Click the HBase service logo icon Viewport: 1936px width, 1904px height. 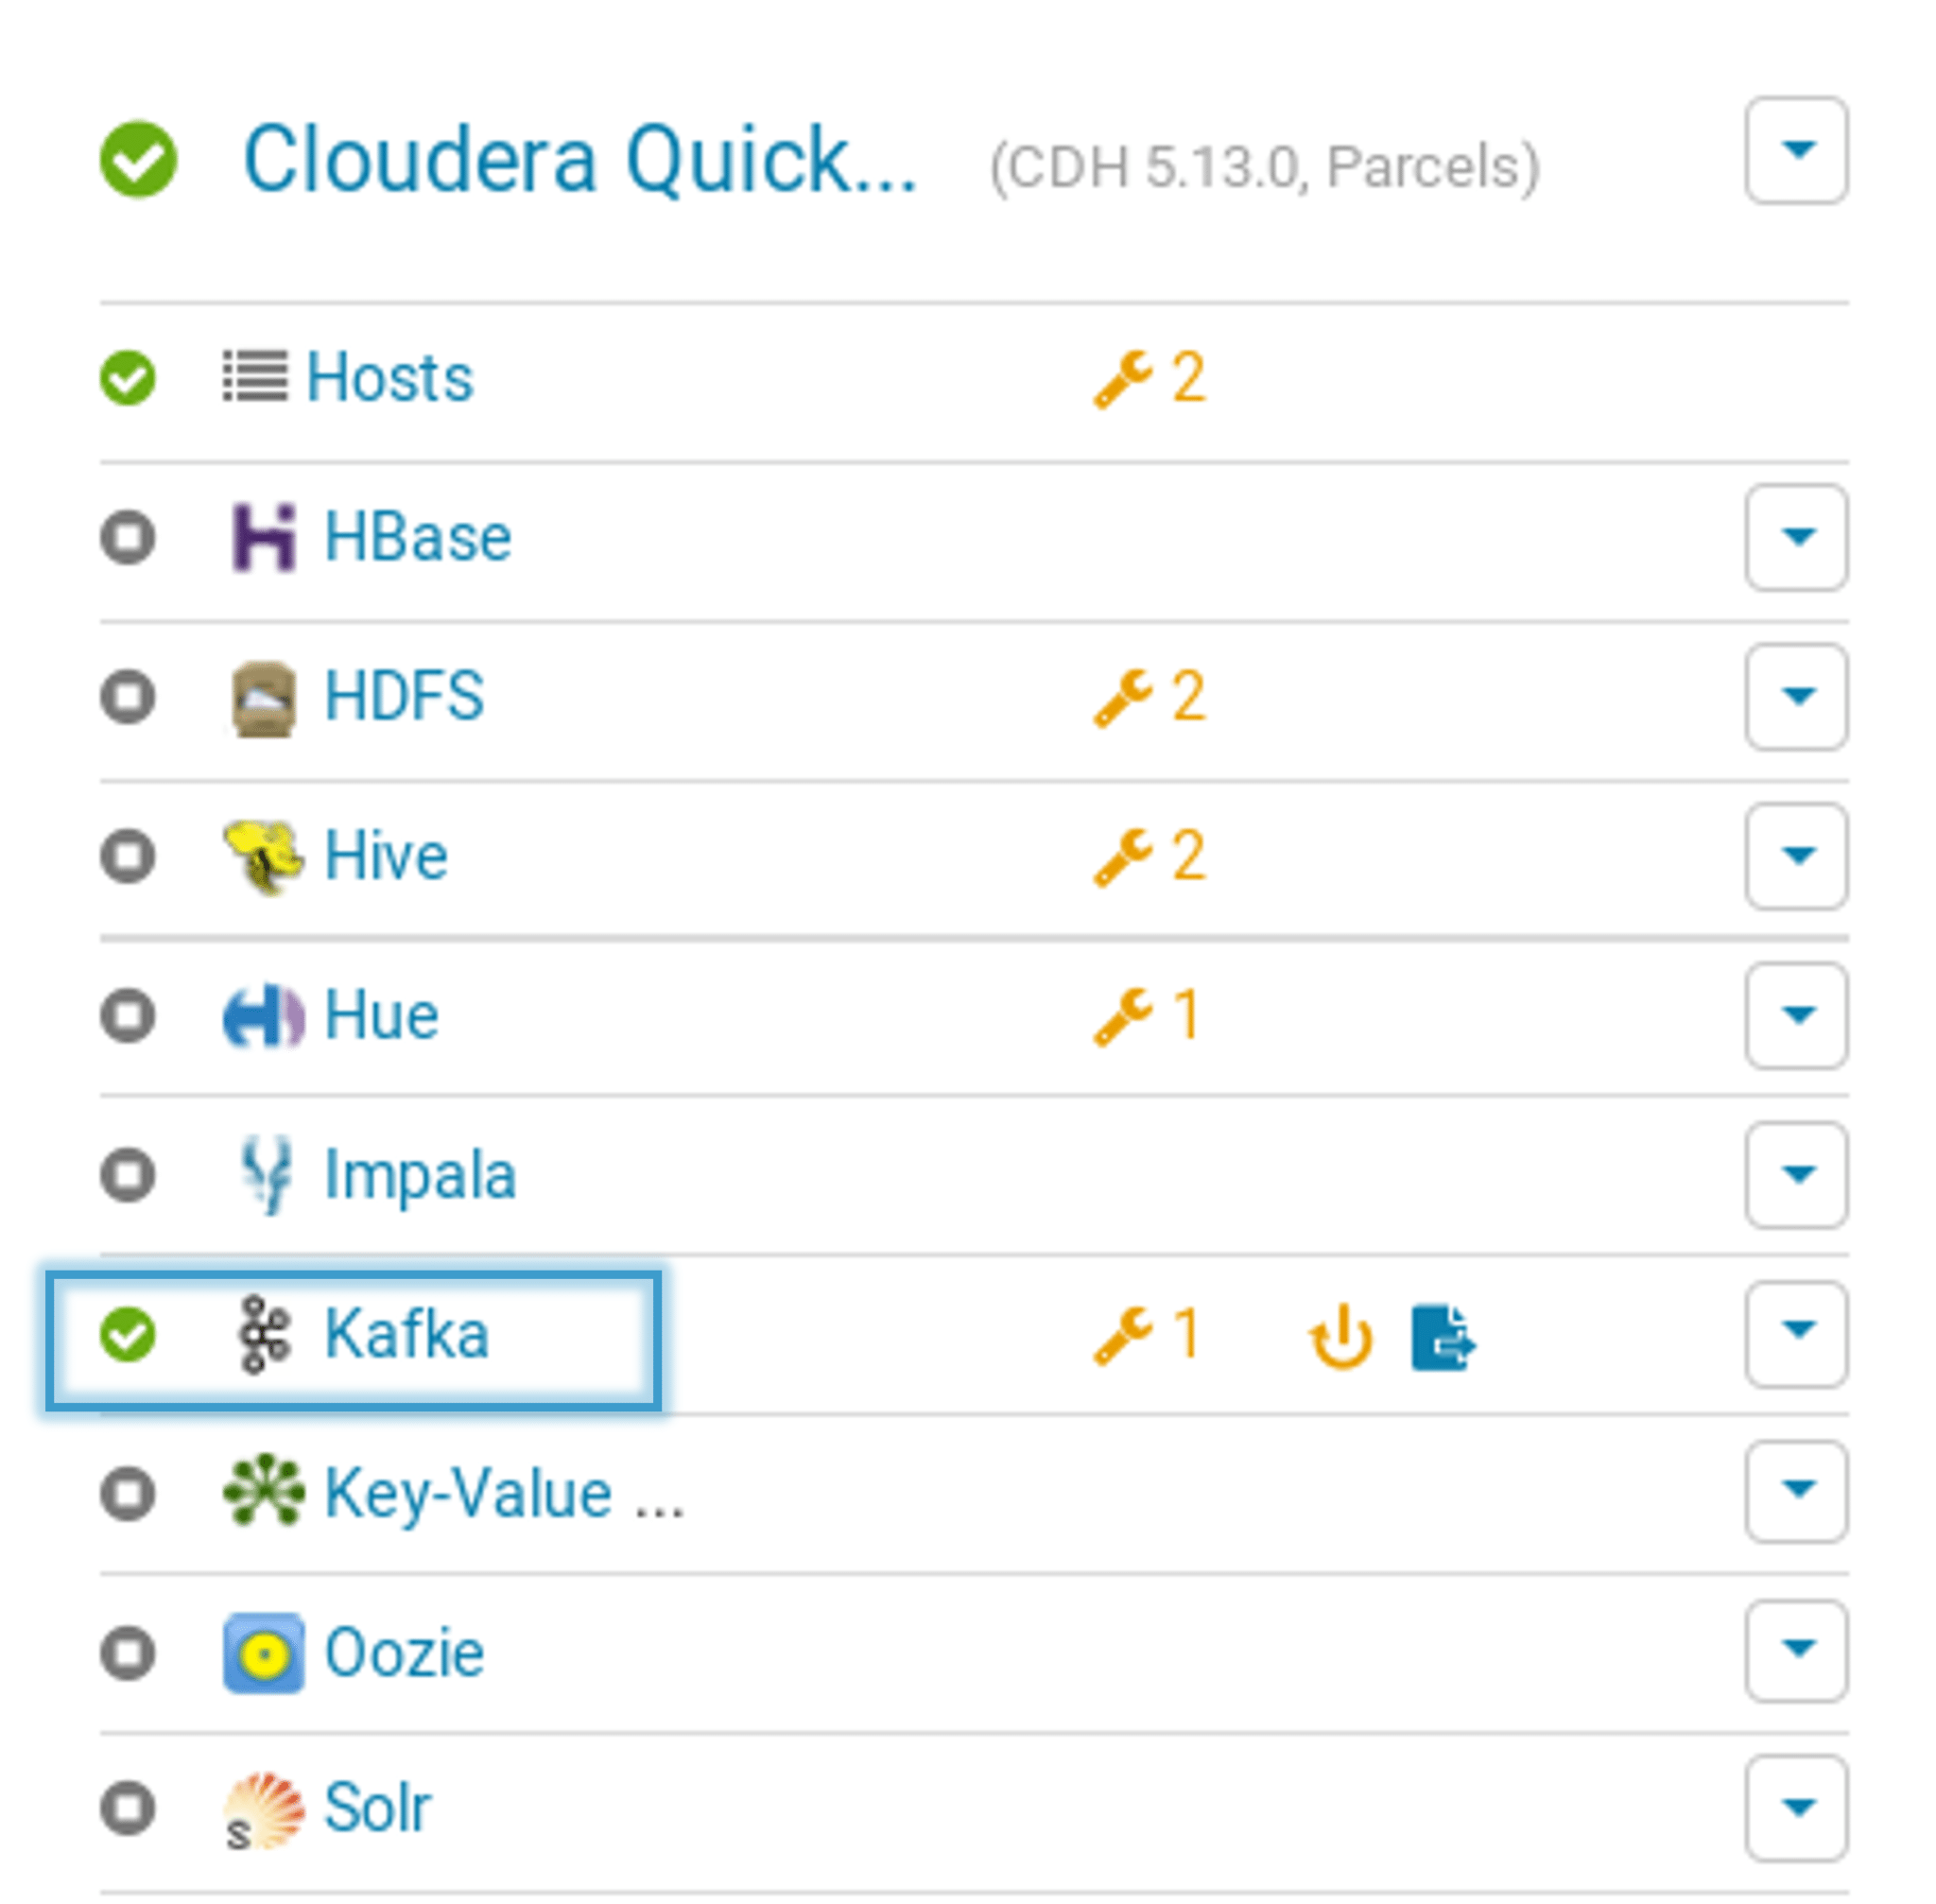click(x=263, y=537)
